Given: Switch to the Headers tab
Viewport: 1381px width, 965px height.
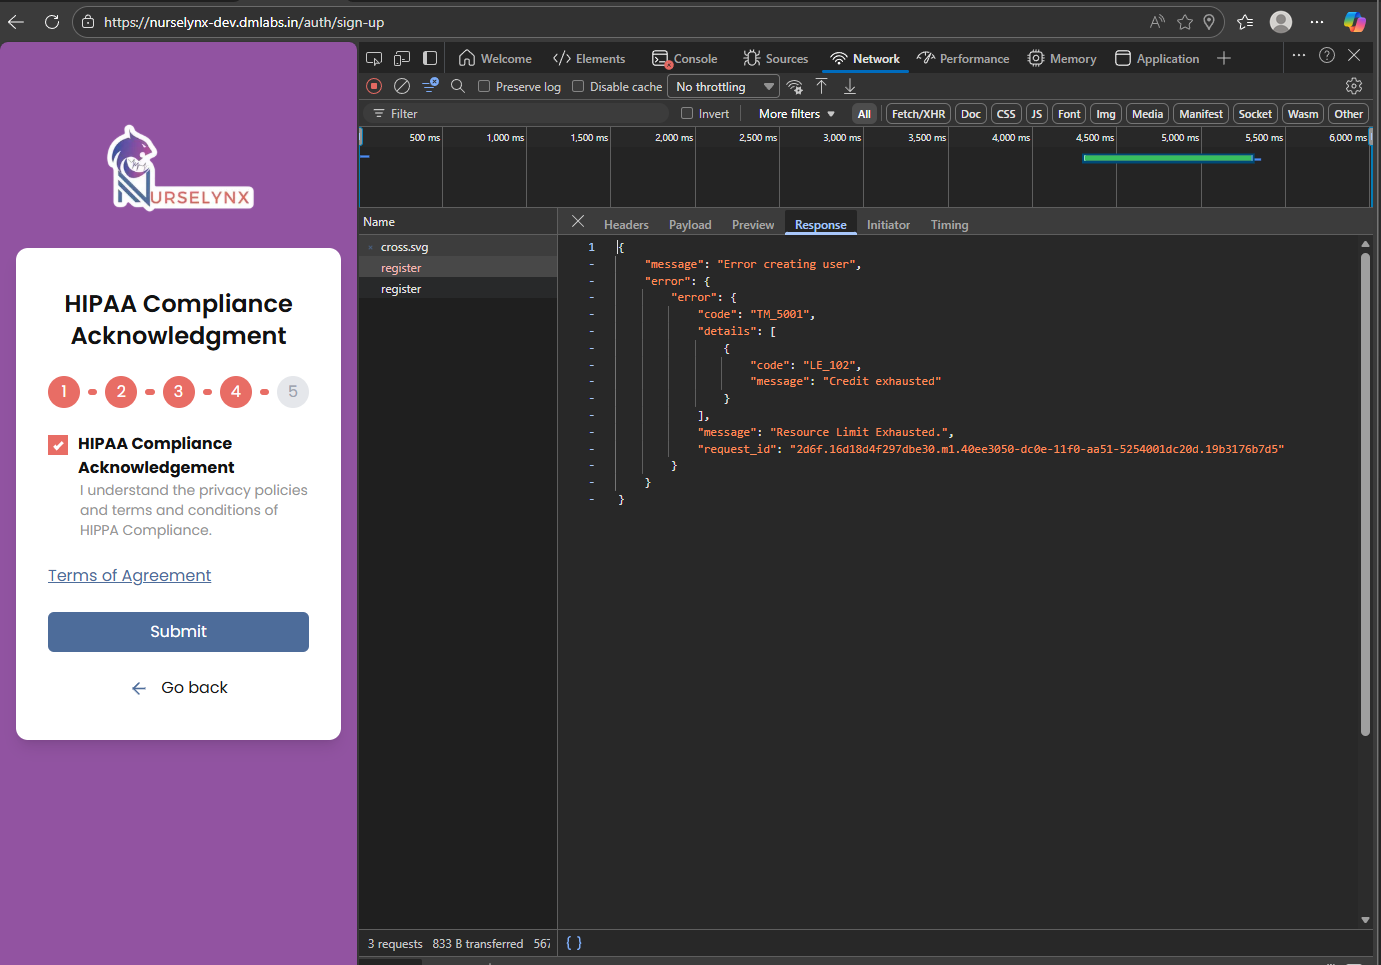Looking at the screenshot, I should [x=626, y=225].
